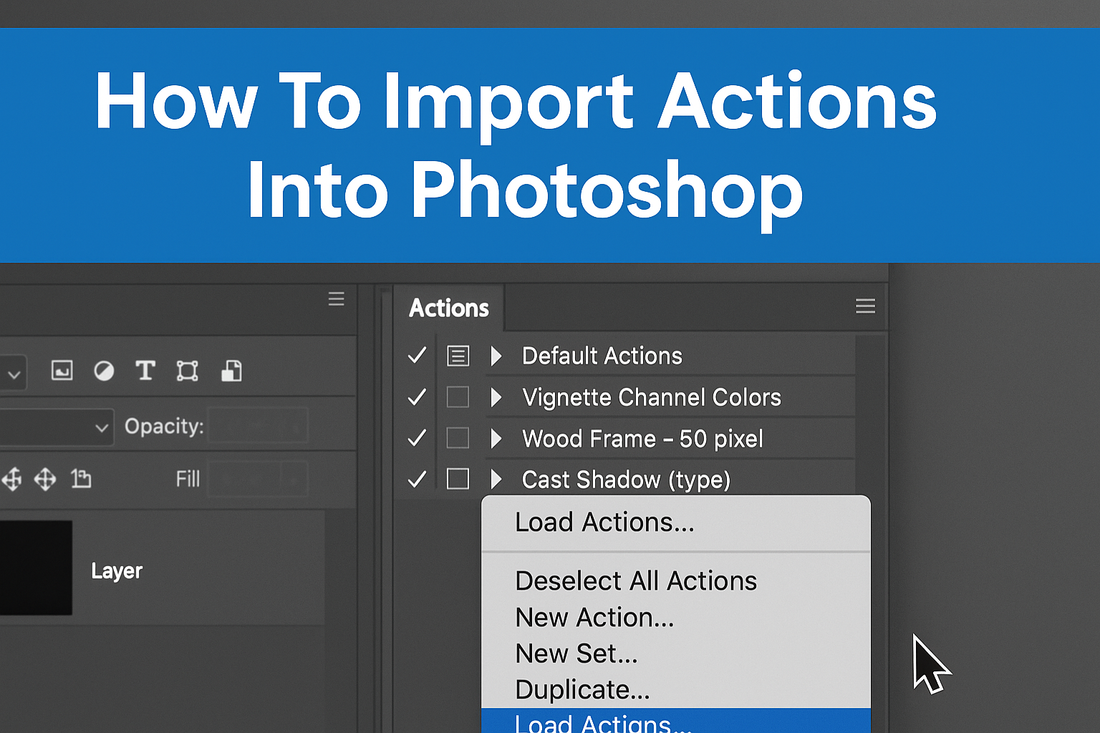Click the Fill value field

click(258, 479)
